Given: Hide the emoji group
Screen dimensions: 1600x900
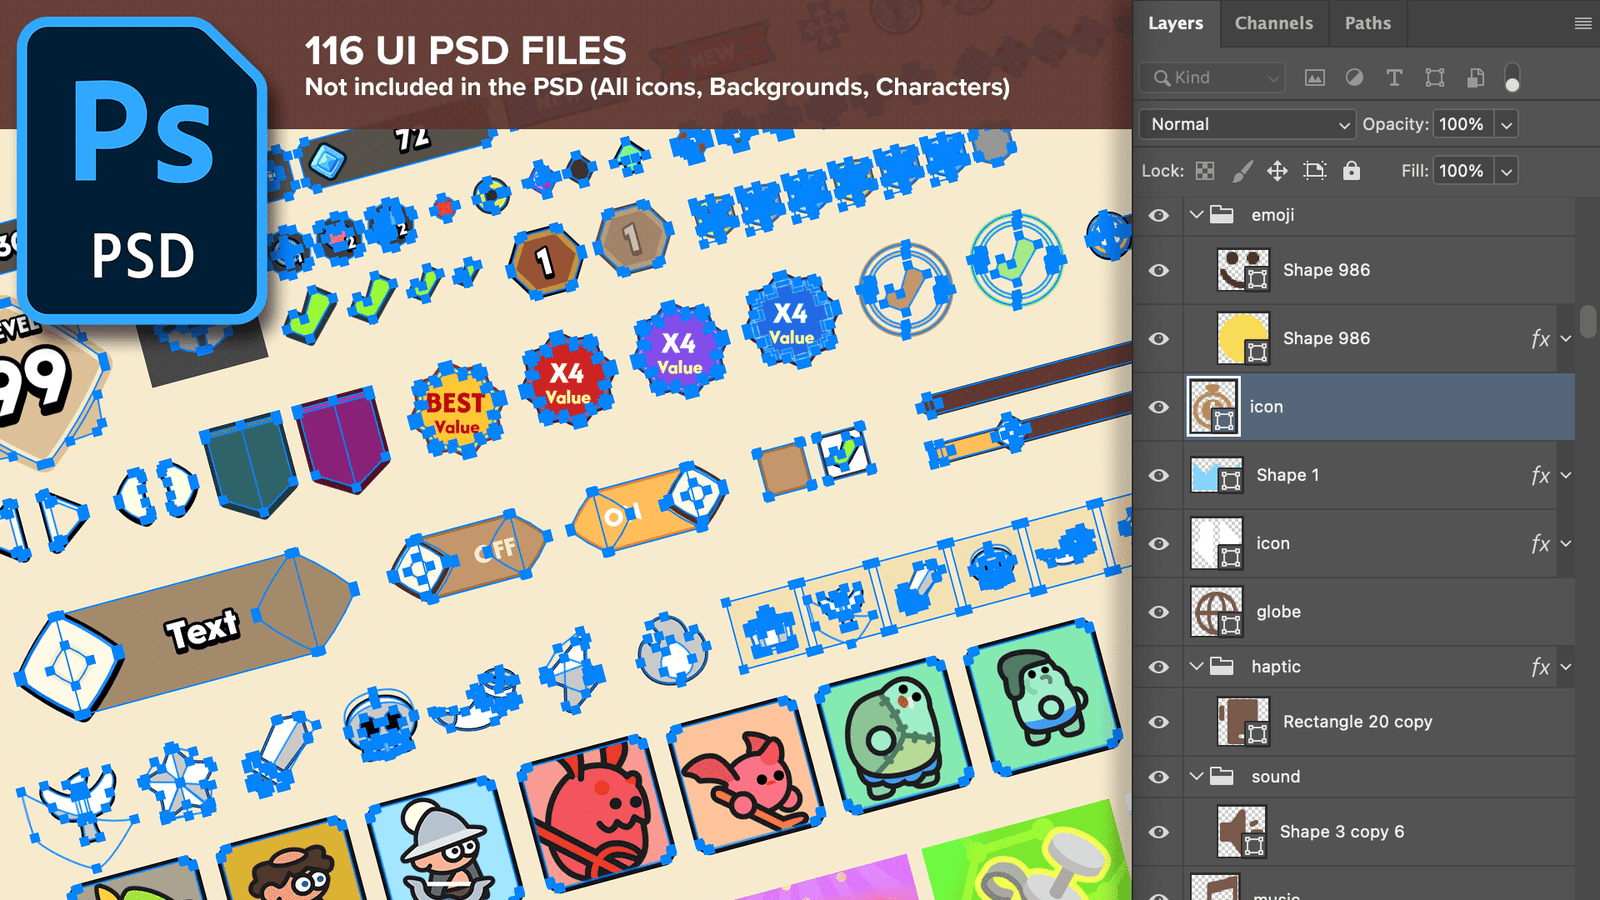Looking at the screenshot, I should coord(1159,215).
